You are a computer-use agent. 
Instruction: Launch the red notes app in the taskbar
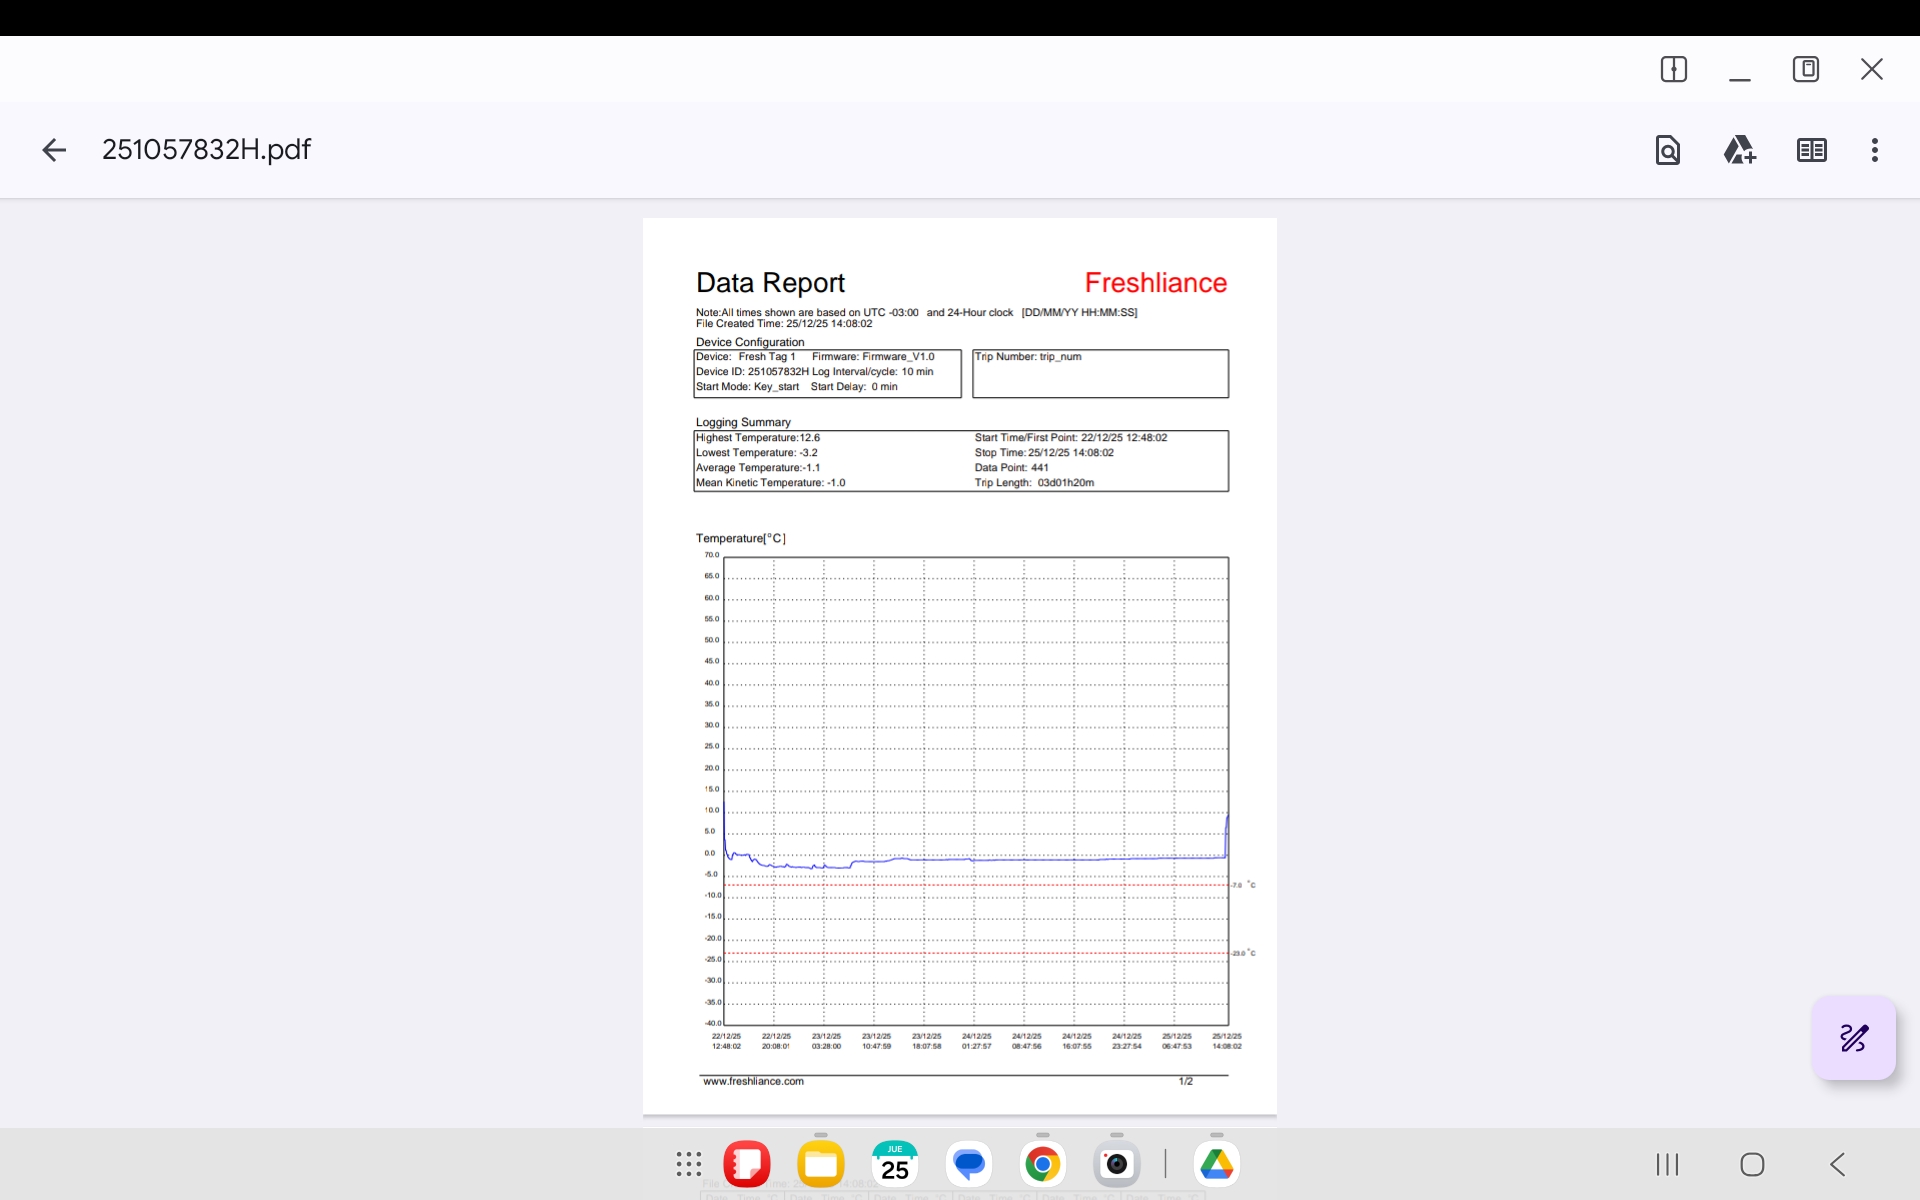(x=746, y=1164)
